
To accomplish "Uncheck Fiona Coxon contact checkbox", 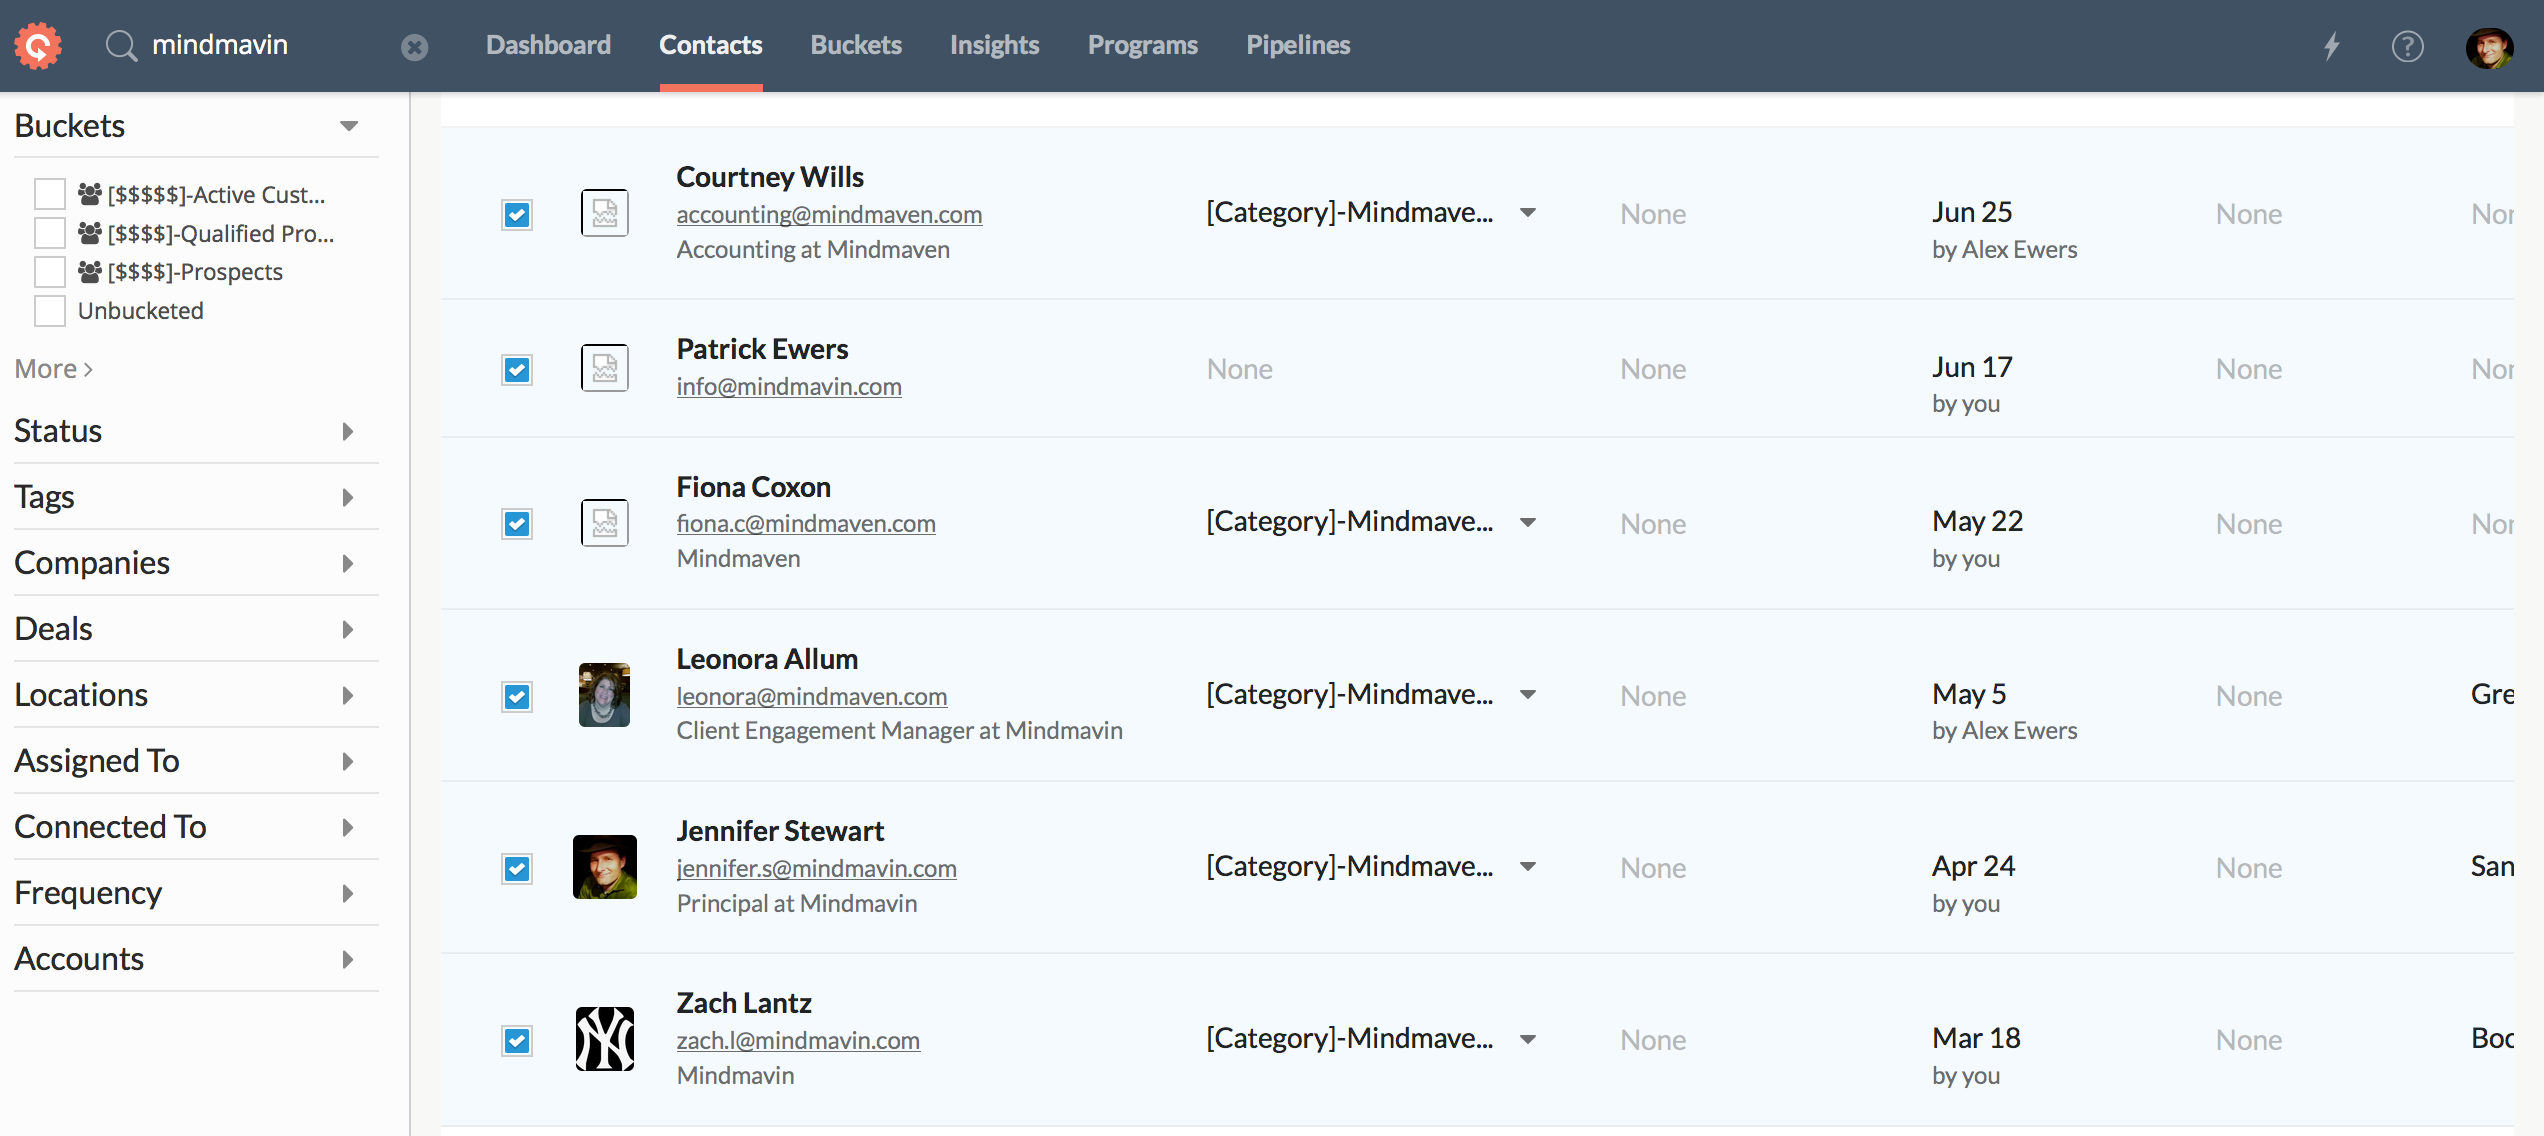I will [517, 524].
